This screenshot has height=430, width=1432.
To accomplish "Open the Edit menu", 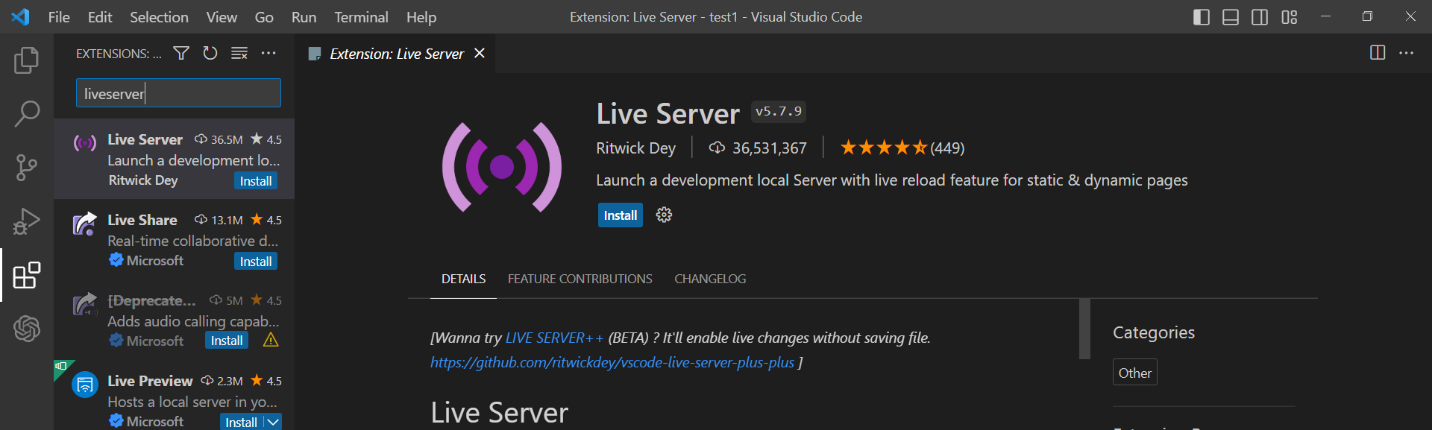I will [100, 17].
